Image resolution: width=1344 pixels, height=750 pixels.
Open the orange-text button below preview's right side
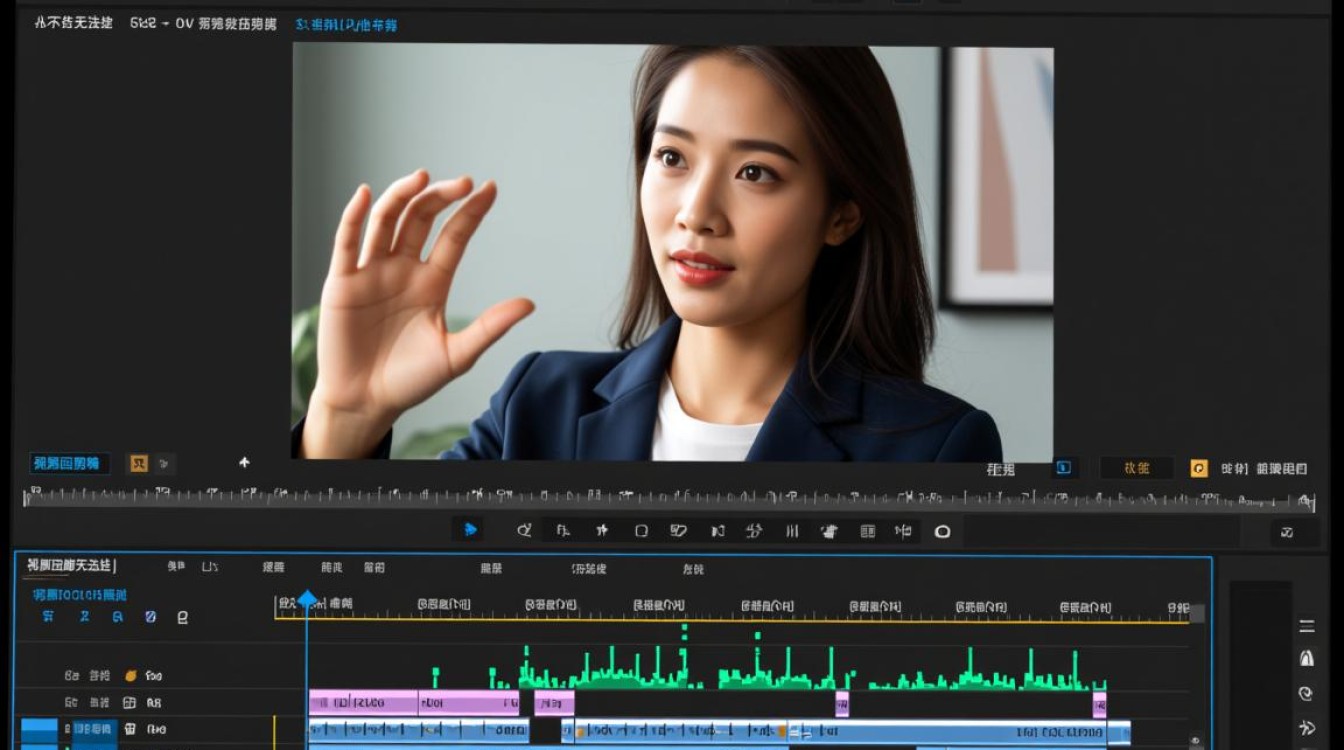coord(1137,468)
